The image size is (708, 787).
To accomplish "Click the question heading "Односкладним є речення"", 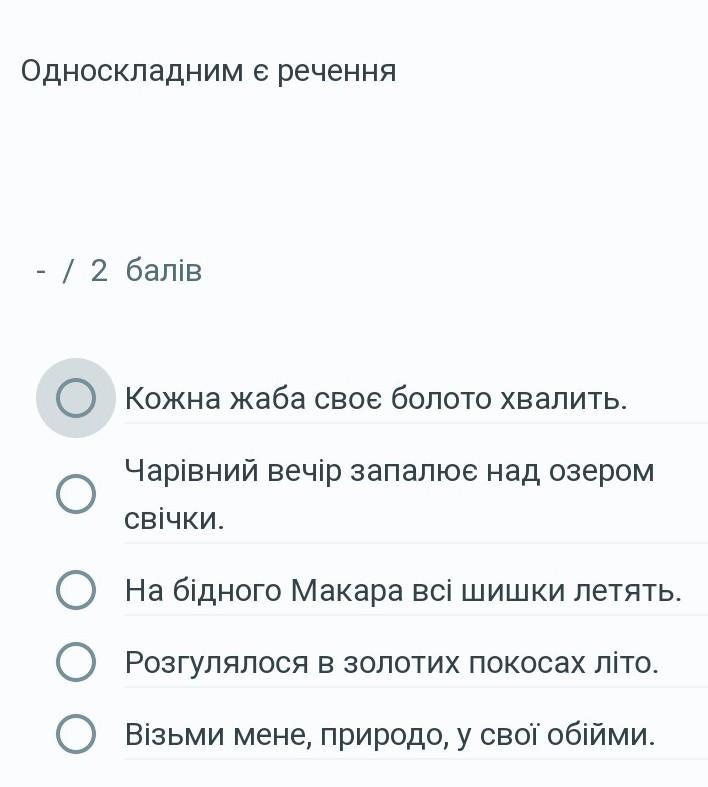I will click(x=209, y=71).
